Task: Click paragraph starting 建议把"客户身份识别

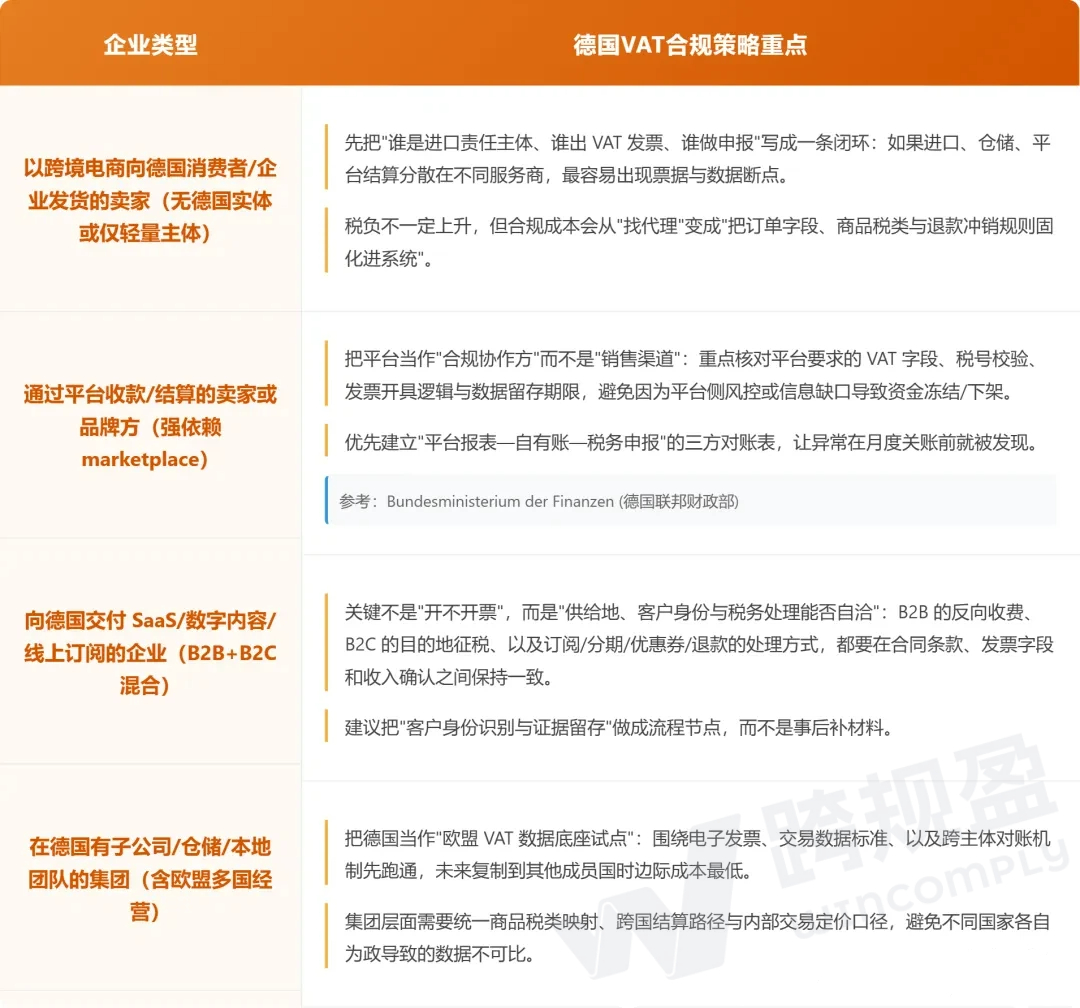Action: tap(617, 727)
